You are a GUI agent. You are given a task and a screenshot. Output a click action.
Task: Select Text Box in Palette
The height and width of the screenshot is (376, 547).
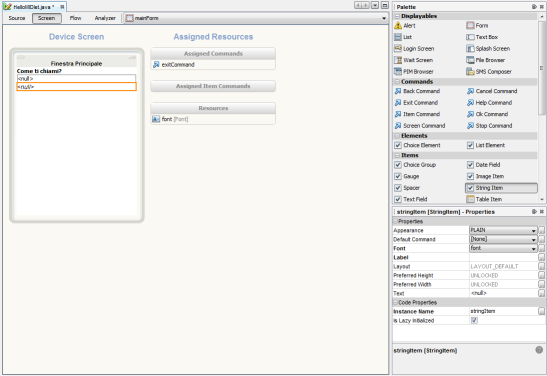click(482, 37)
